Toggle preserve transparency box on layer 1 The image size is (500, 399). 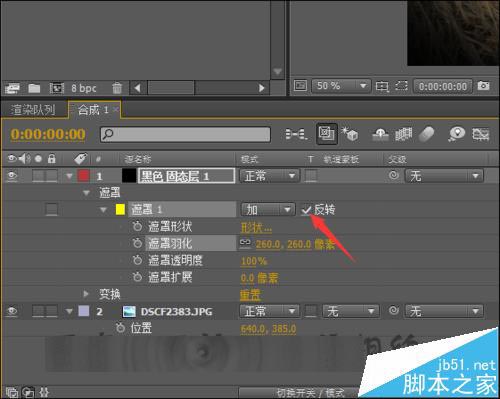pyautogui.click(x=311, y=176)
